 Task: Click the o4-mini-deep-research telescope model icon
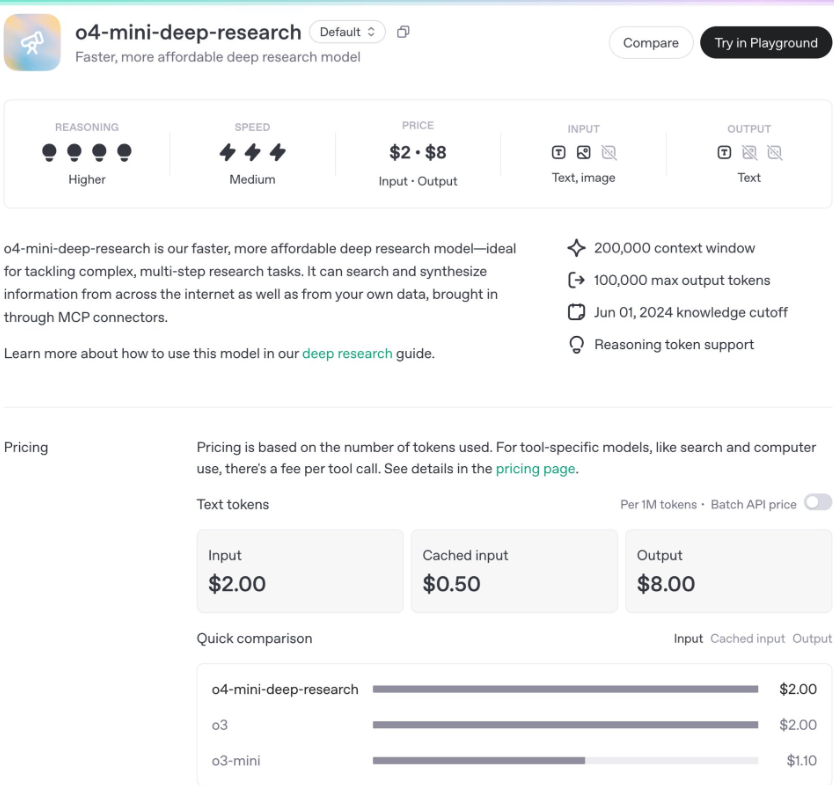[x=32, y=43]
